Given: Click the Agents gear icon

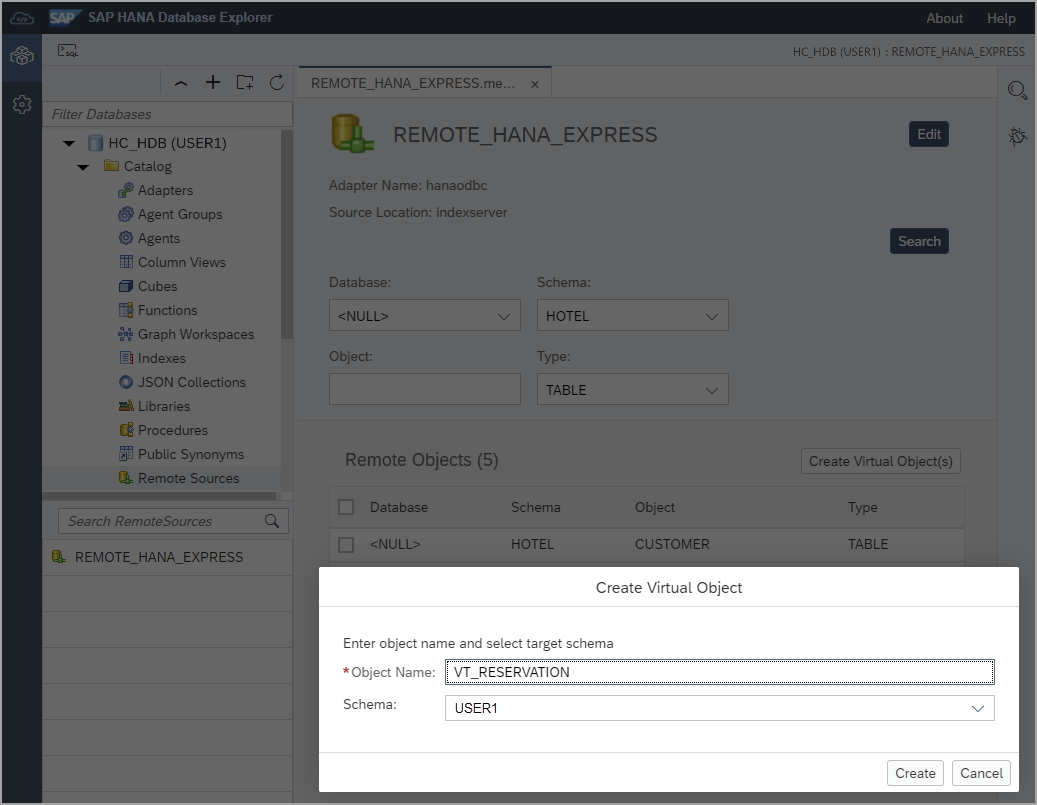Looking at the screenshot, I should tap(126, 238).
